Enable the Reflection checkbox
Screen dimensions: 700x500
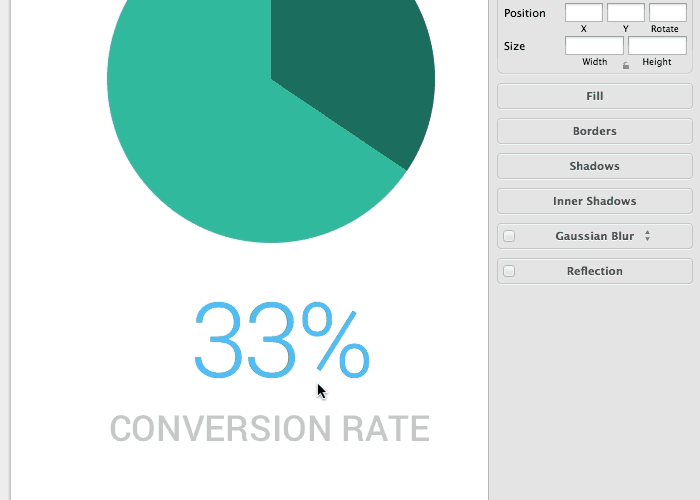coord(509,271)
